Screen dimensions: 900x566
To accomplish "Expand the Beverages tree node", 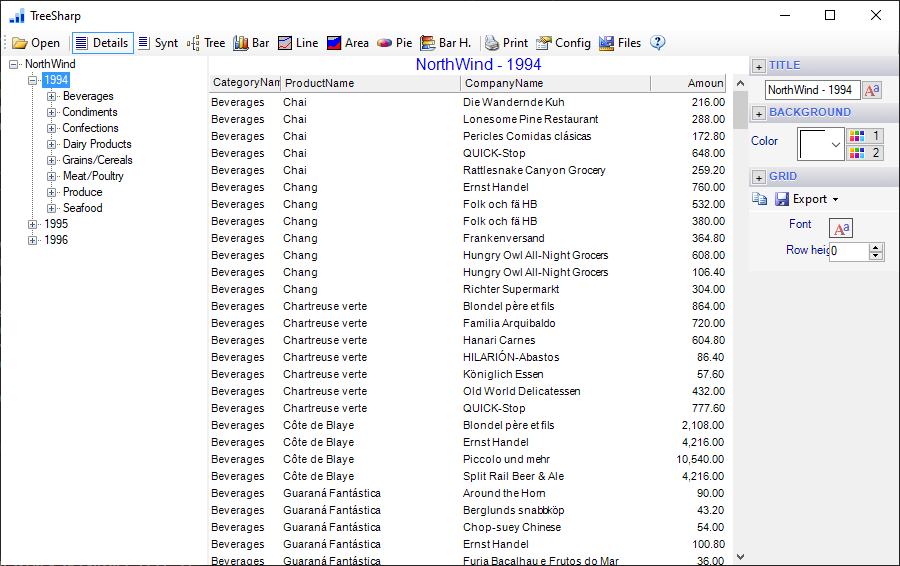I will coord(52,96).
